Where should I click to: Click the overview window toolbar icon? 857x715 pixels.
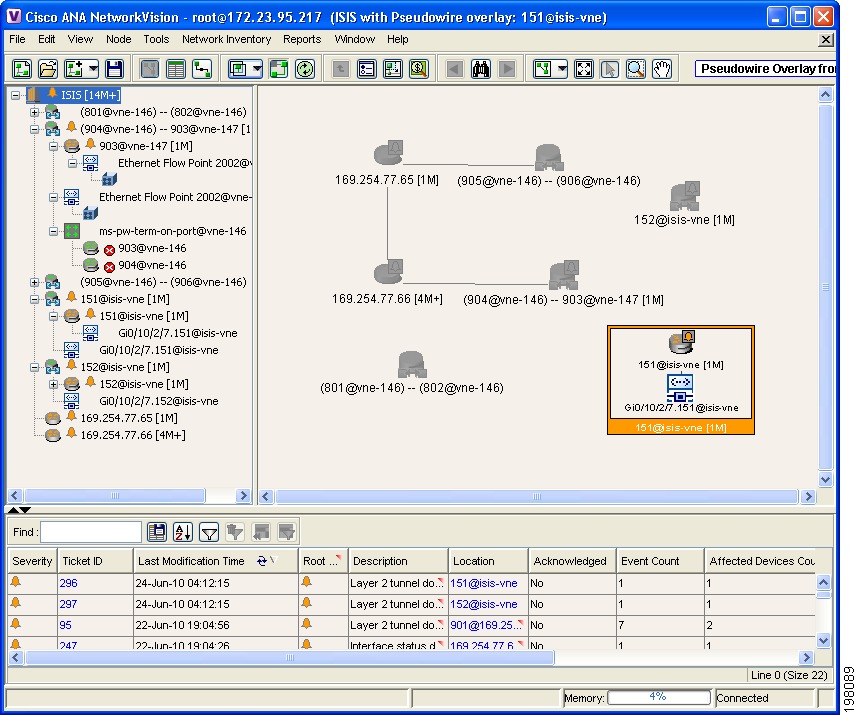392,69
